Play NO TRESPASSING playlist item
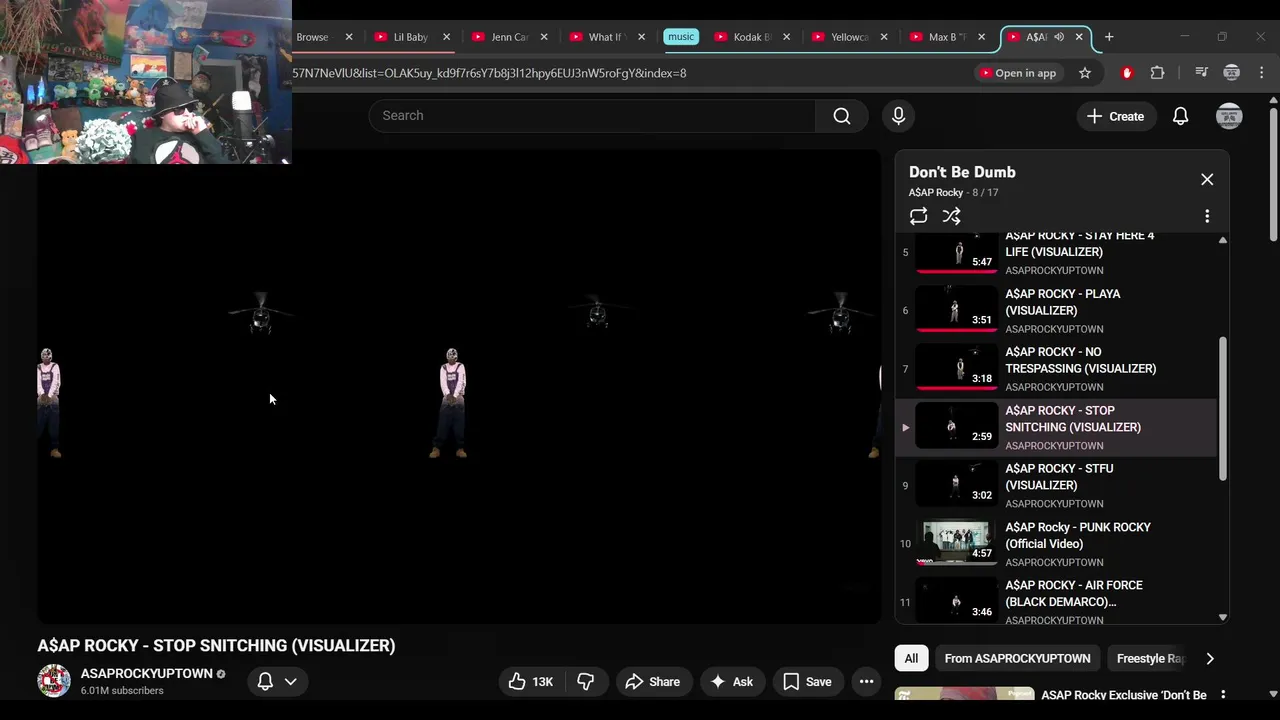This screenshot has height=720, width=1280. tap(1056, 369)
